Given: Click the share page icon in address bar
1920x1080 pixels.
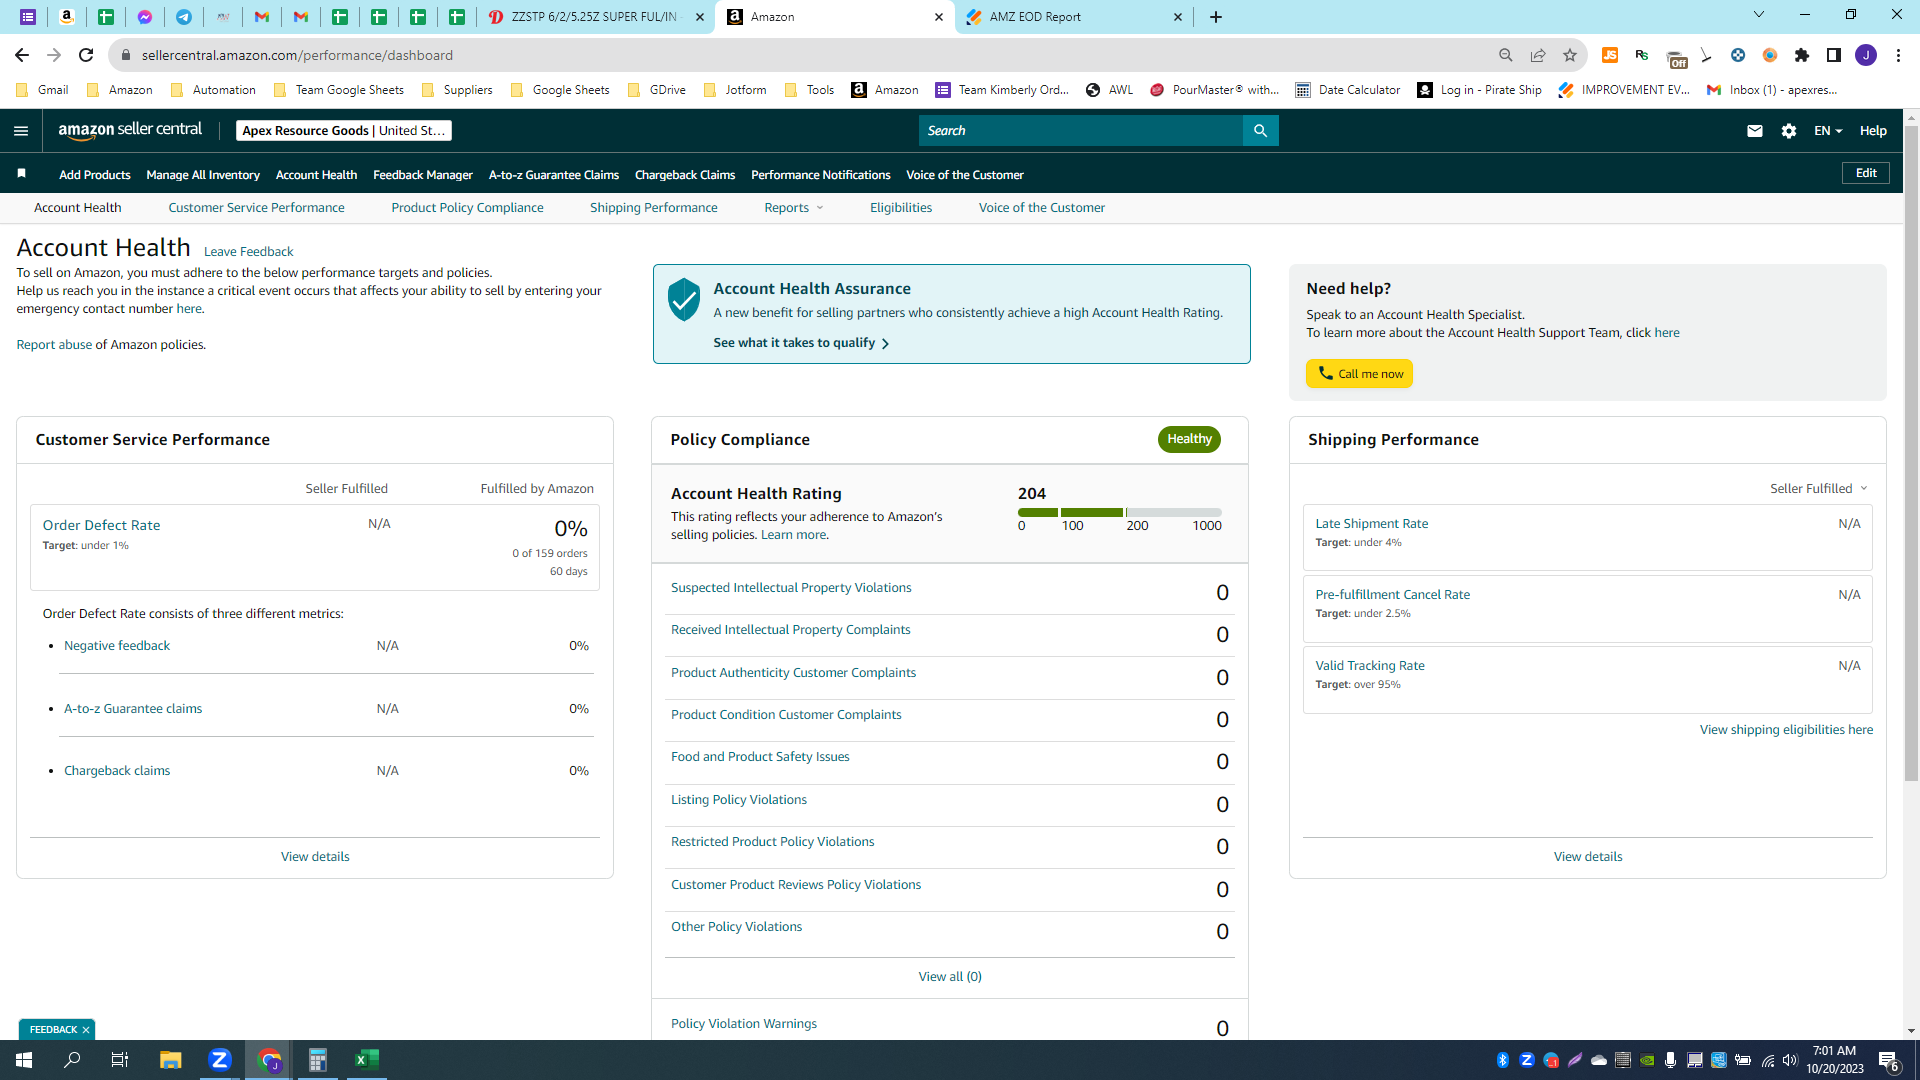Looking at the screenshot, I should [x=1538, y=55].
